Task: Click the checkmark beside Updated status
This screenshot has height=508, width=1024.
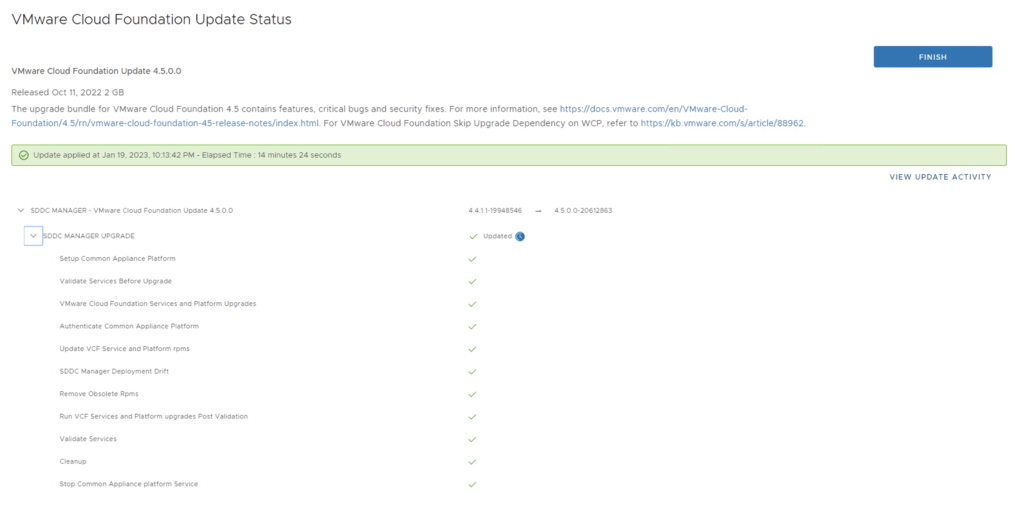Action: pyautogui.click(x=473, y=236)
